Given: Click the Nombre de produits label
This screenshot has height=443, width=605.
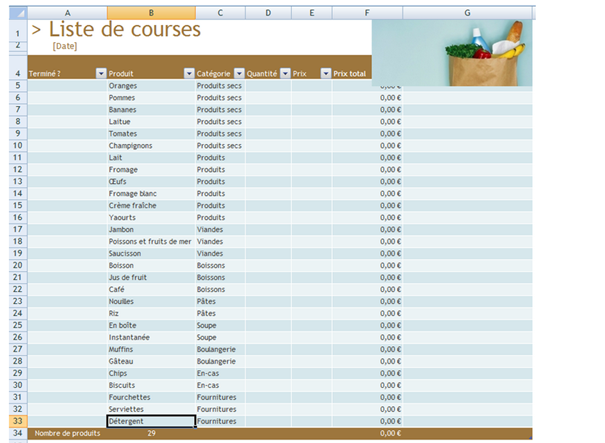Looking at the screenshot, I should pyautogui.click(x=67, y=433).
